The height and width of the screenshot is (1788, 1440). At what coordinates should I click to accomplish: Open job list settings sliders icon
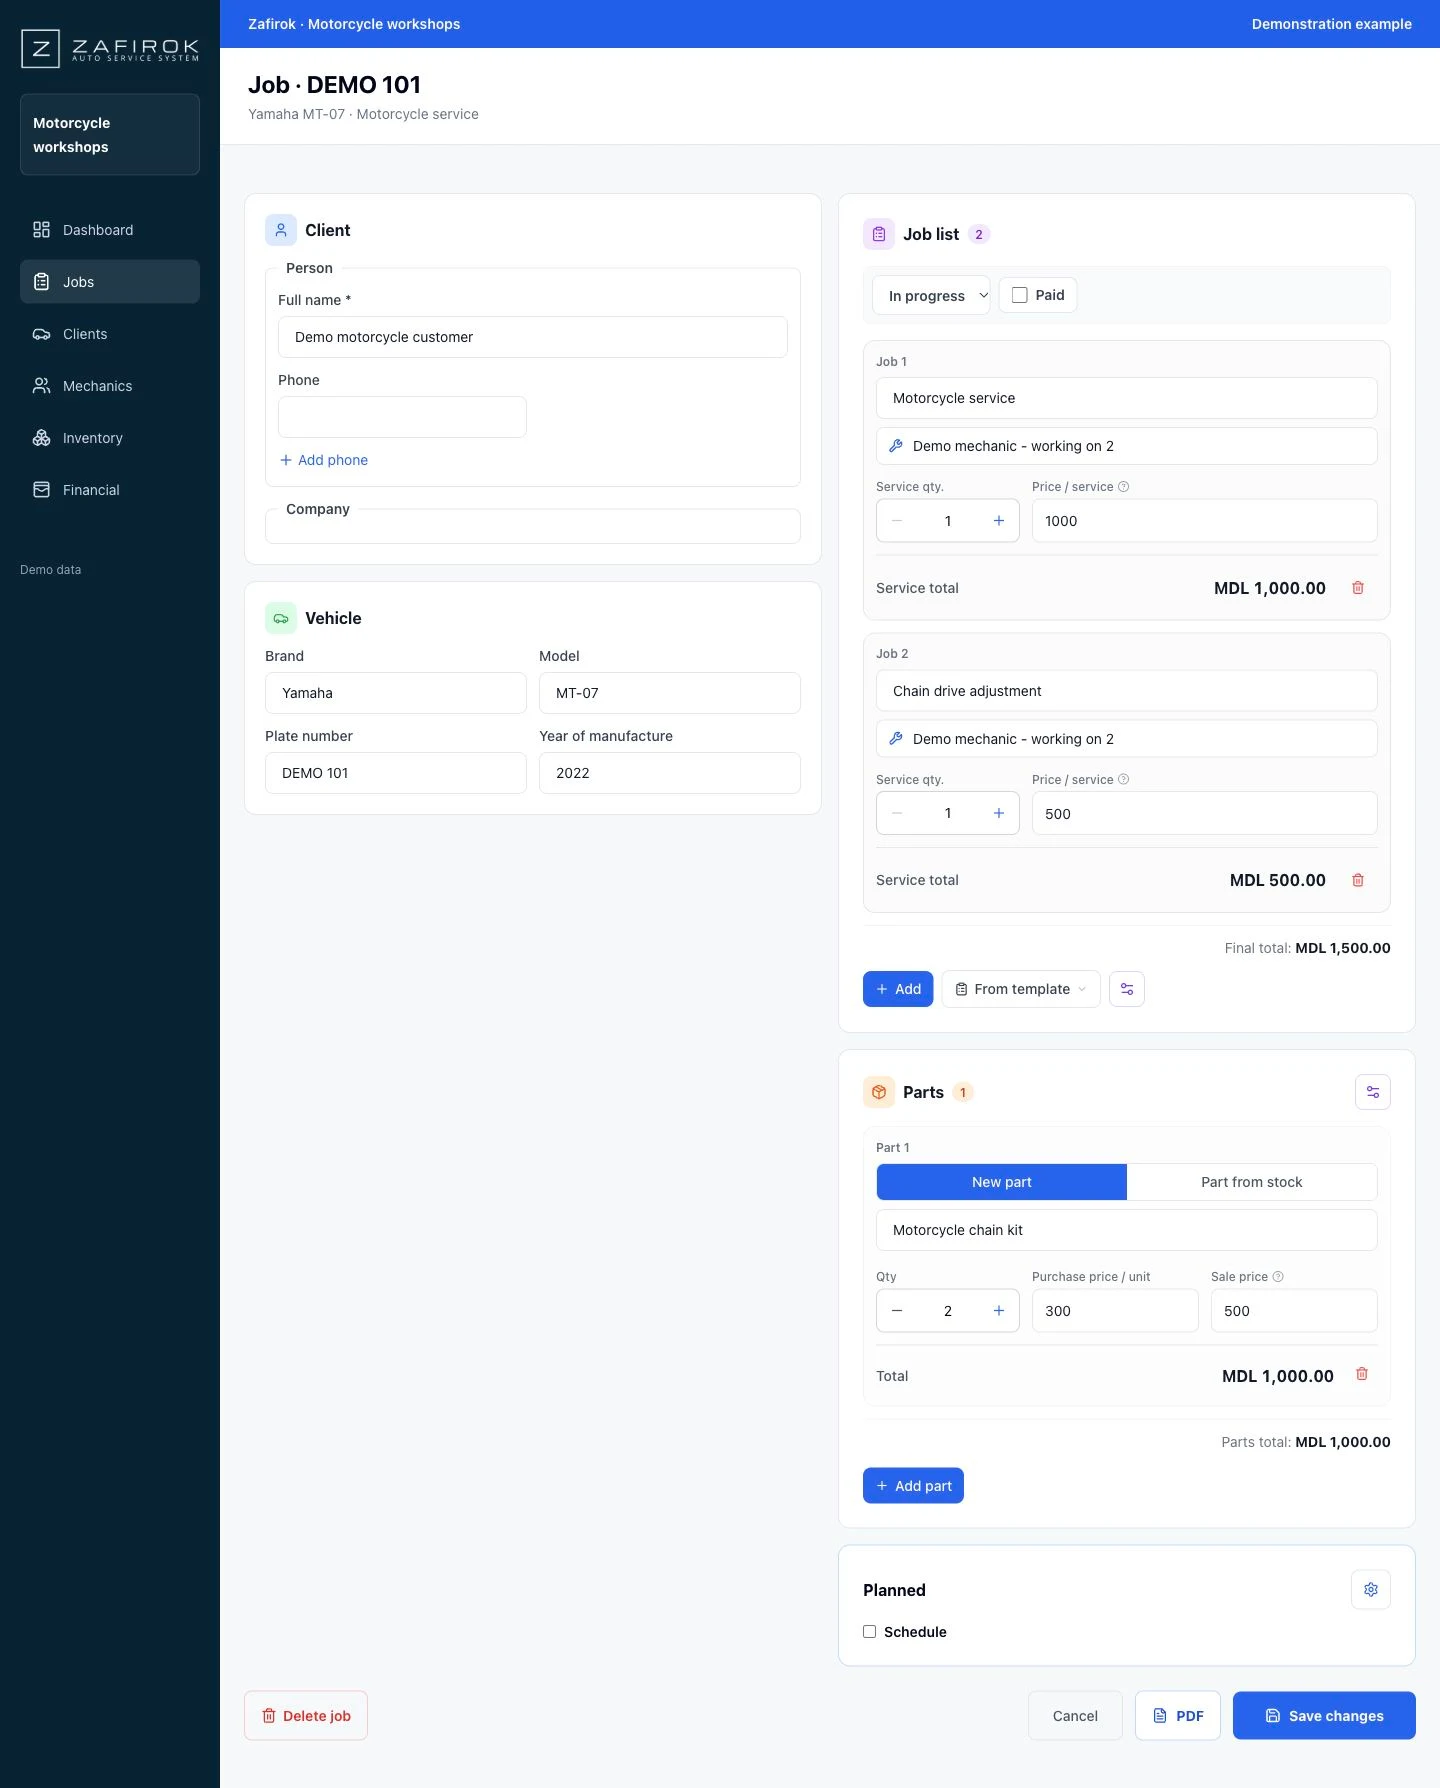click(1127, 989)
